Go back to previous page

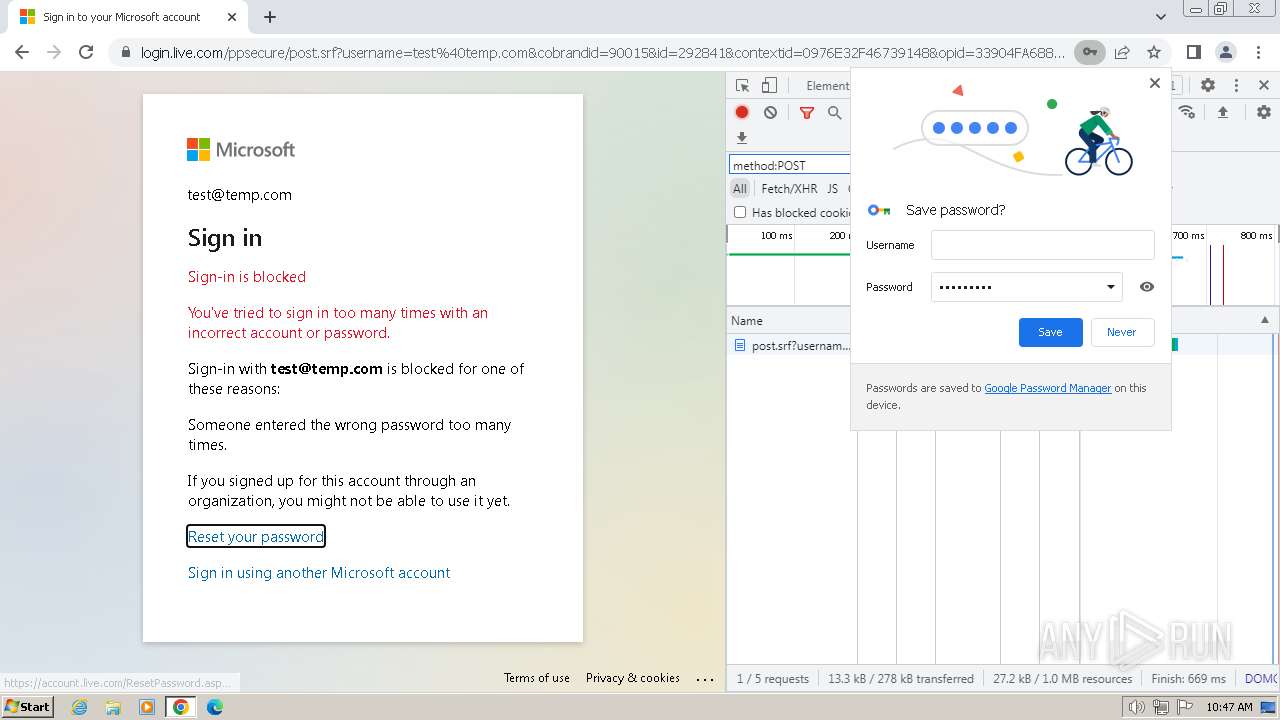pos(22,52)
